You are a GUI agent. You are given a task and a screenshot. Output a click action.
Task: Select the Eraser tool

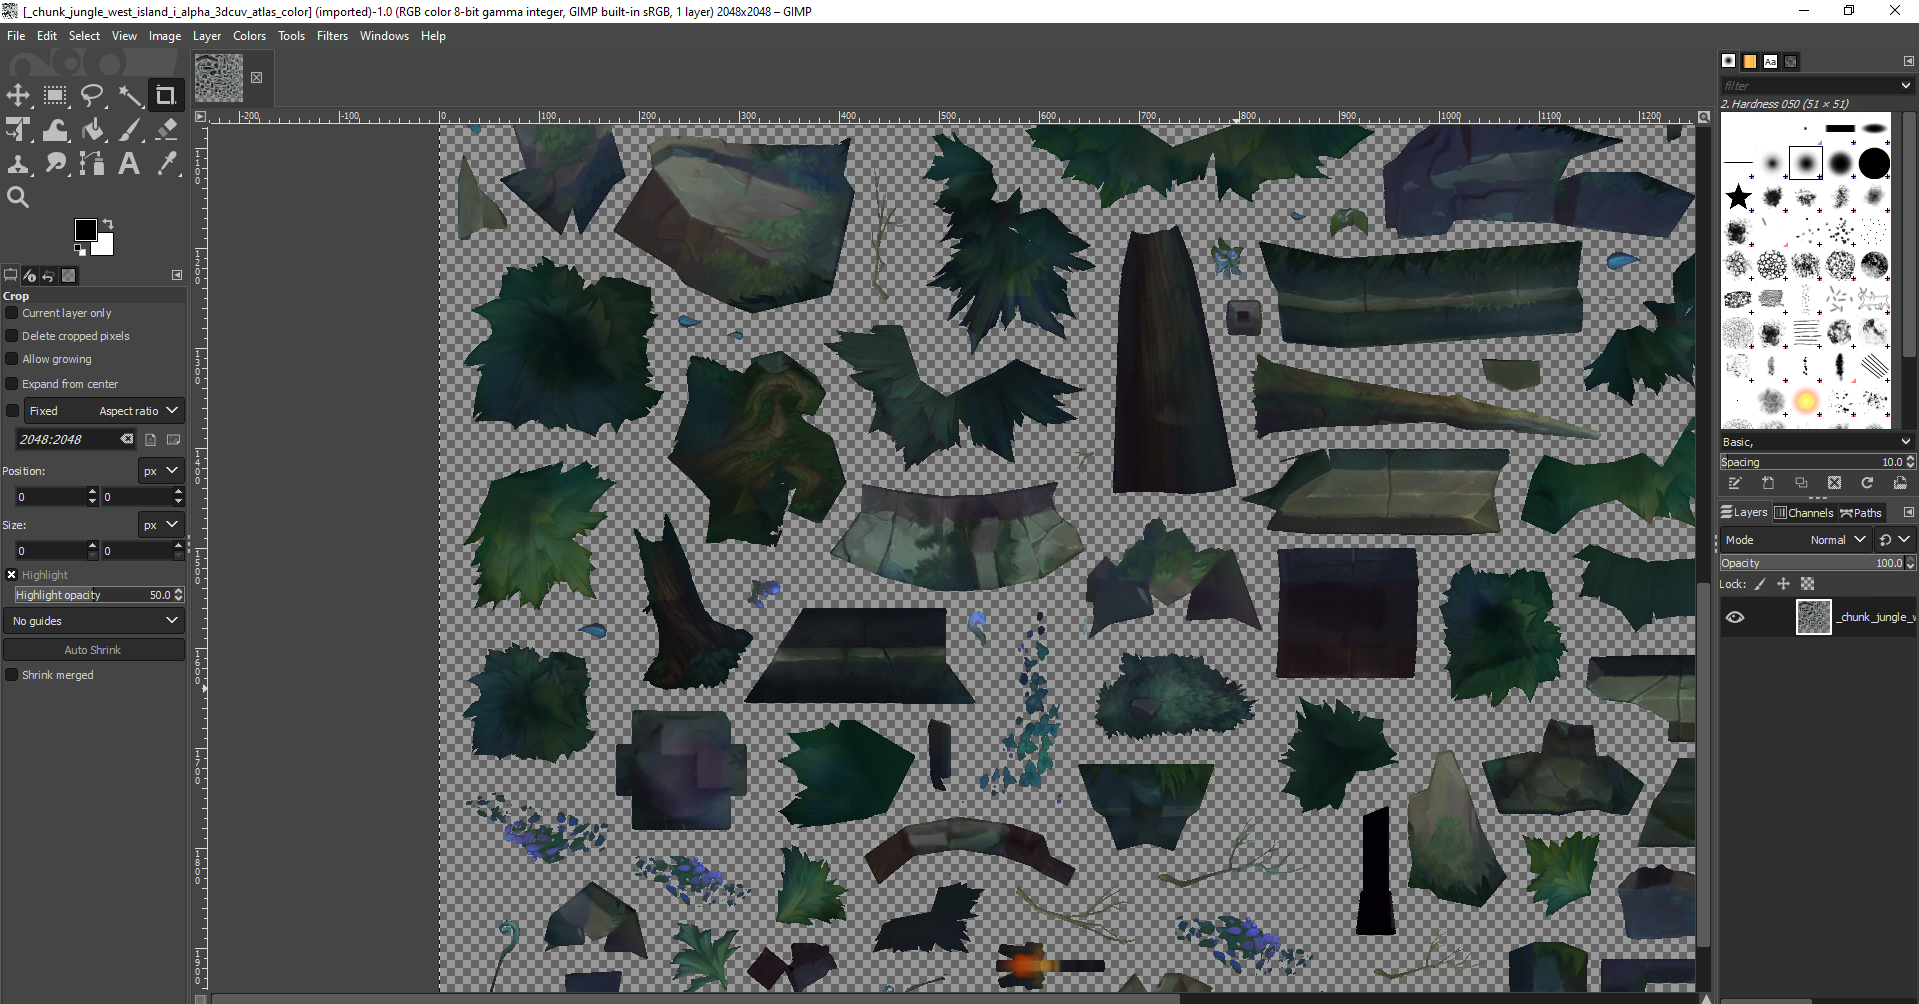click(166, 130)
